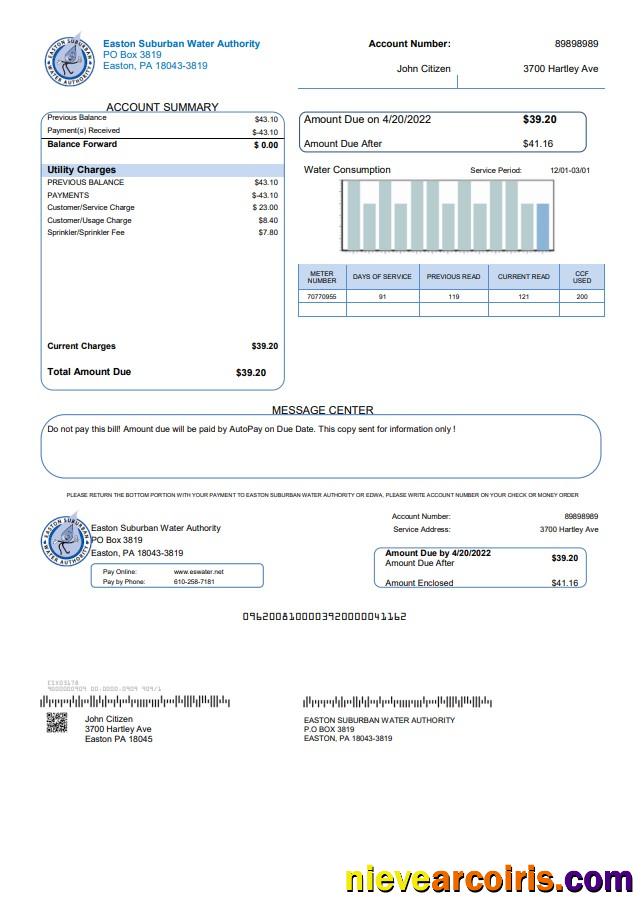Image resolution: width=644 pixels, height=913 pixels.
Task: Click the METER NUMBER column header
Action: pos(322,277)
